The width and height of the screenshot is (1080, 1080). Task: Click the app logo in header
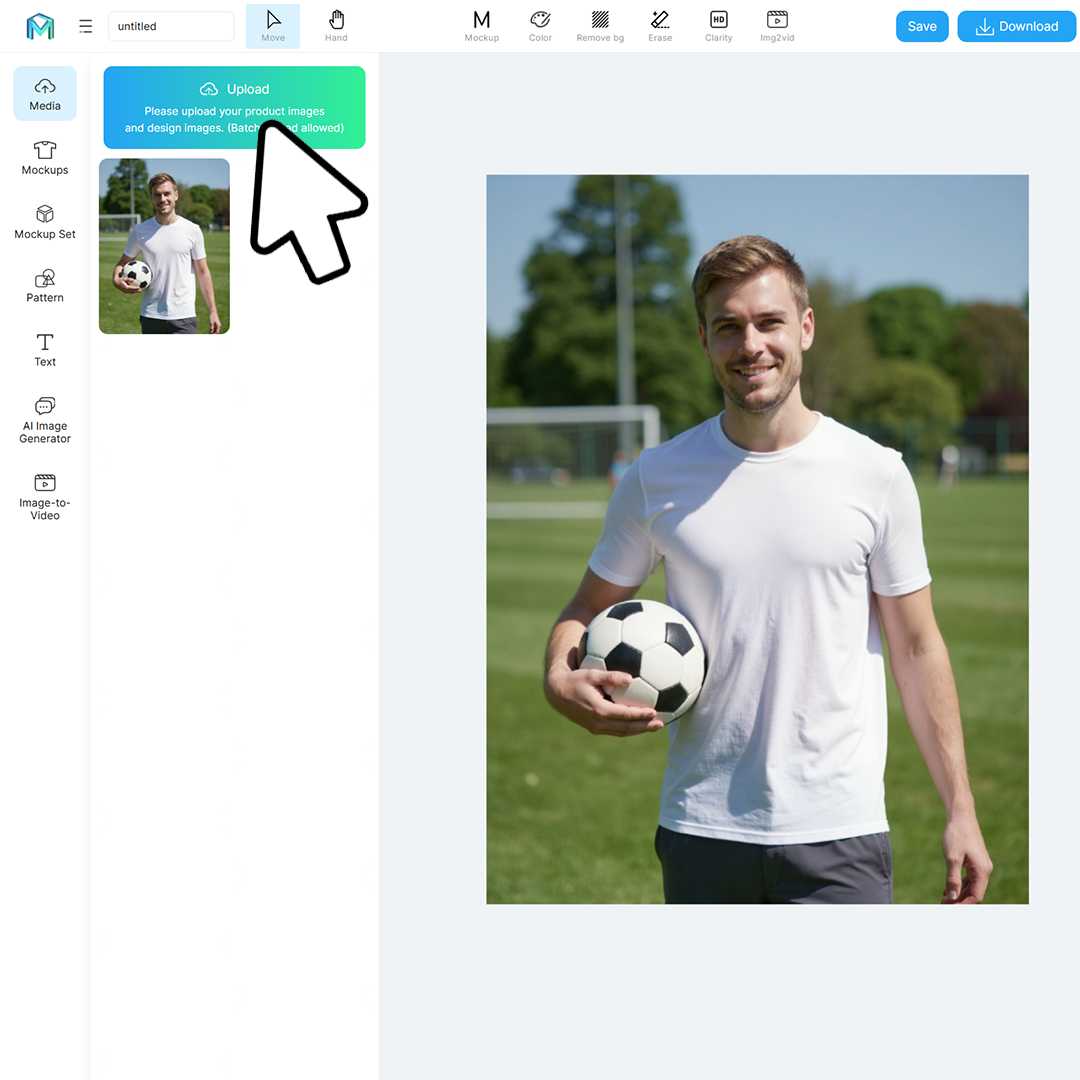pyautogui.click(x=40, y=26)
